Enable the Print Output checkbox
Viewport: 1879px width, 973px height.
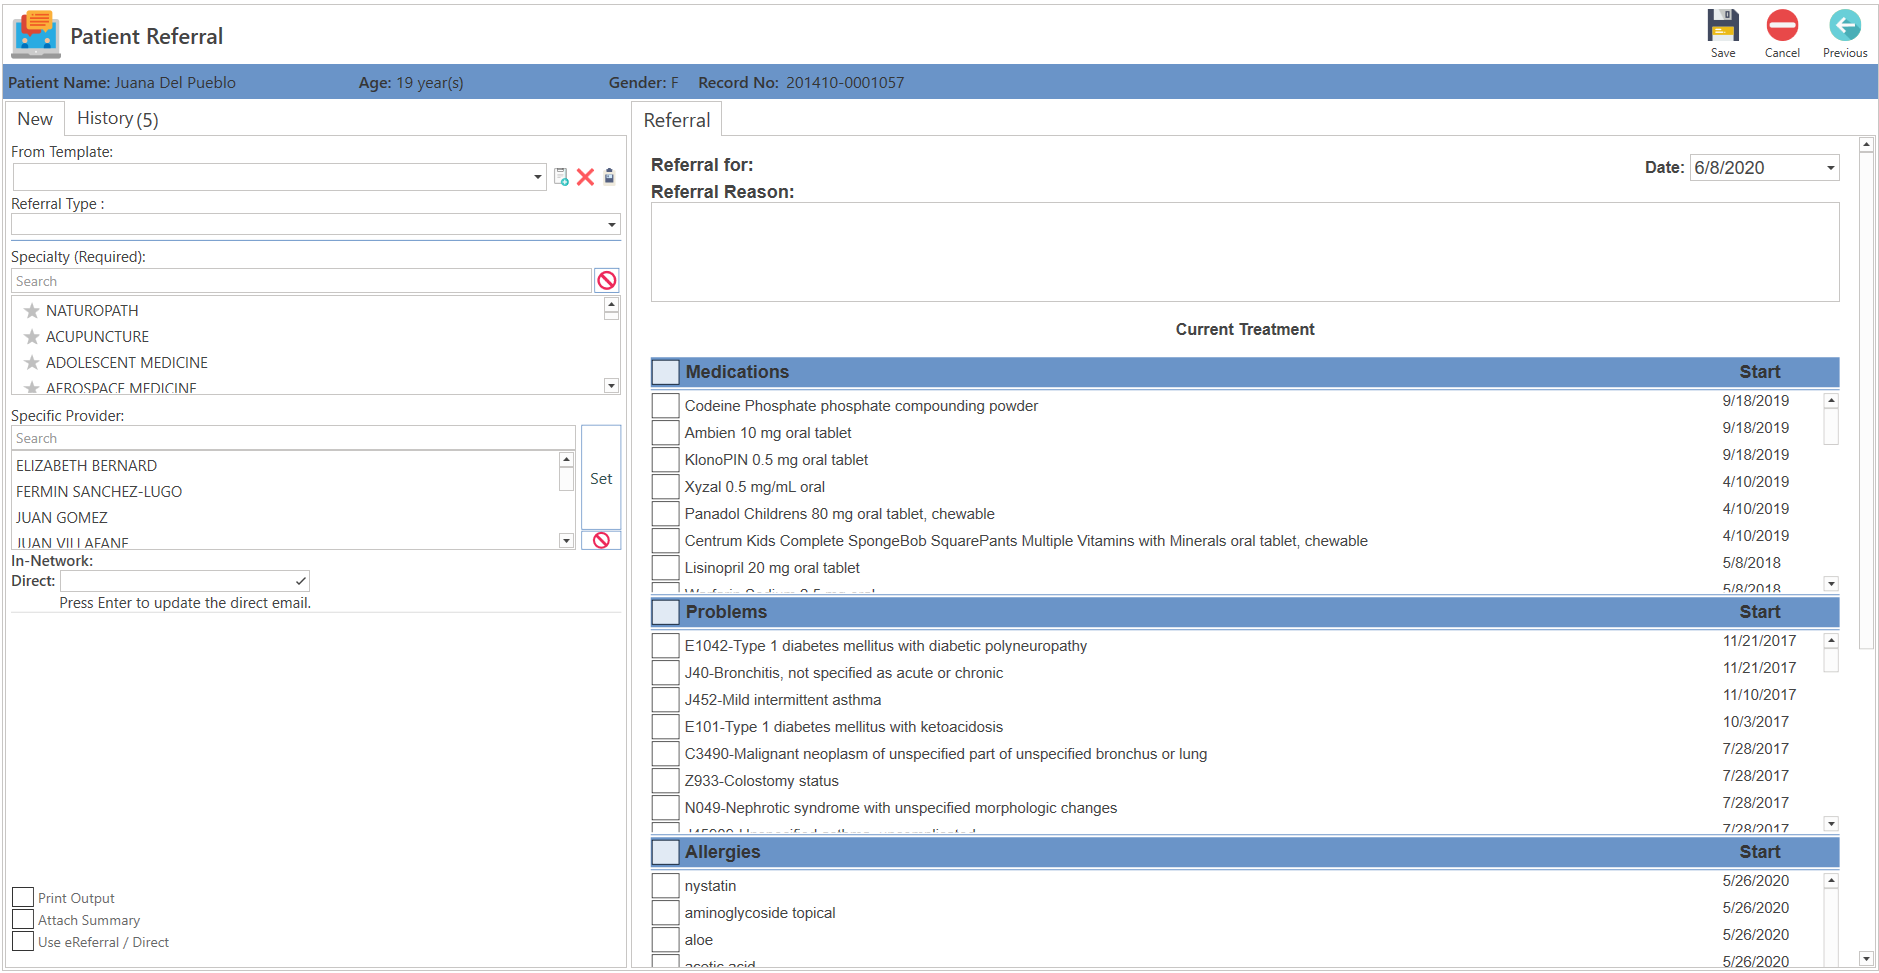pyautogui.click(x=23, y=897)
